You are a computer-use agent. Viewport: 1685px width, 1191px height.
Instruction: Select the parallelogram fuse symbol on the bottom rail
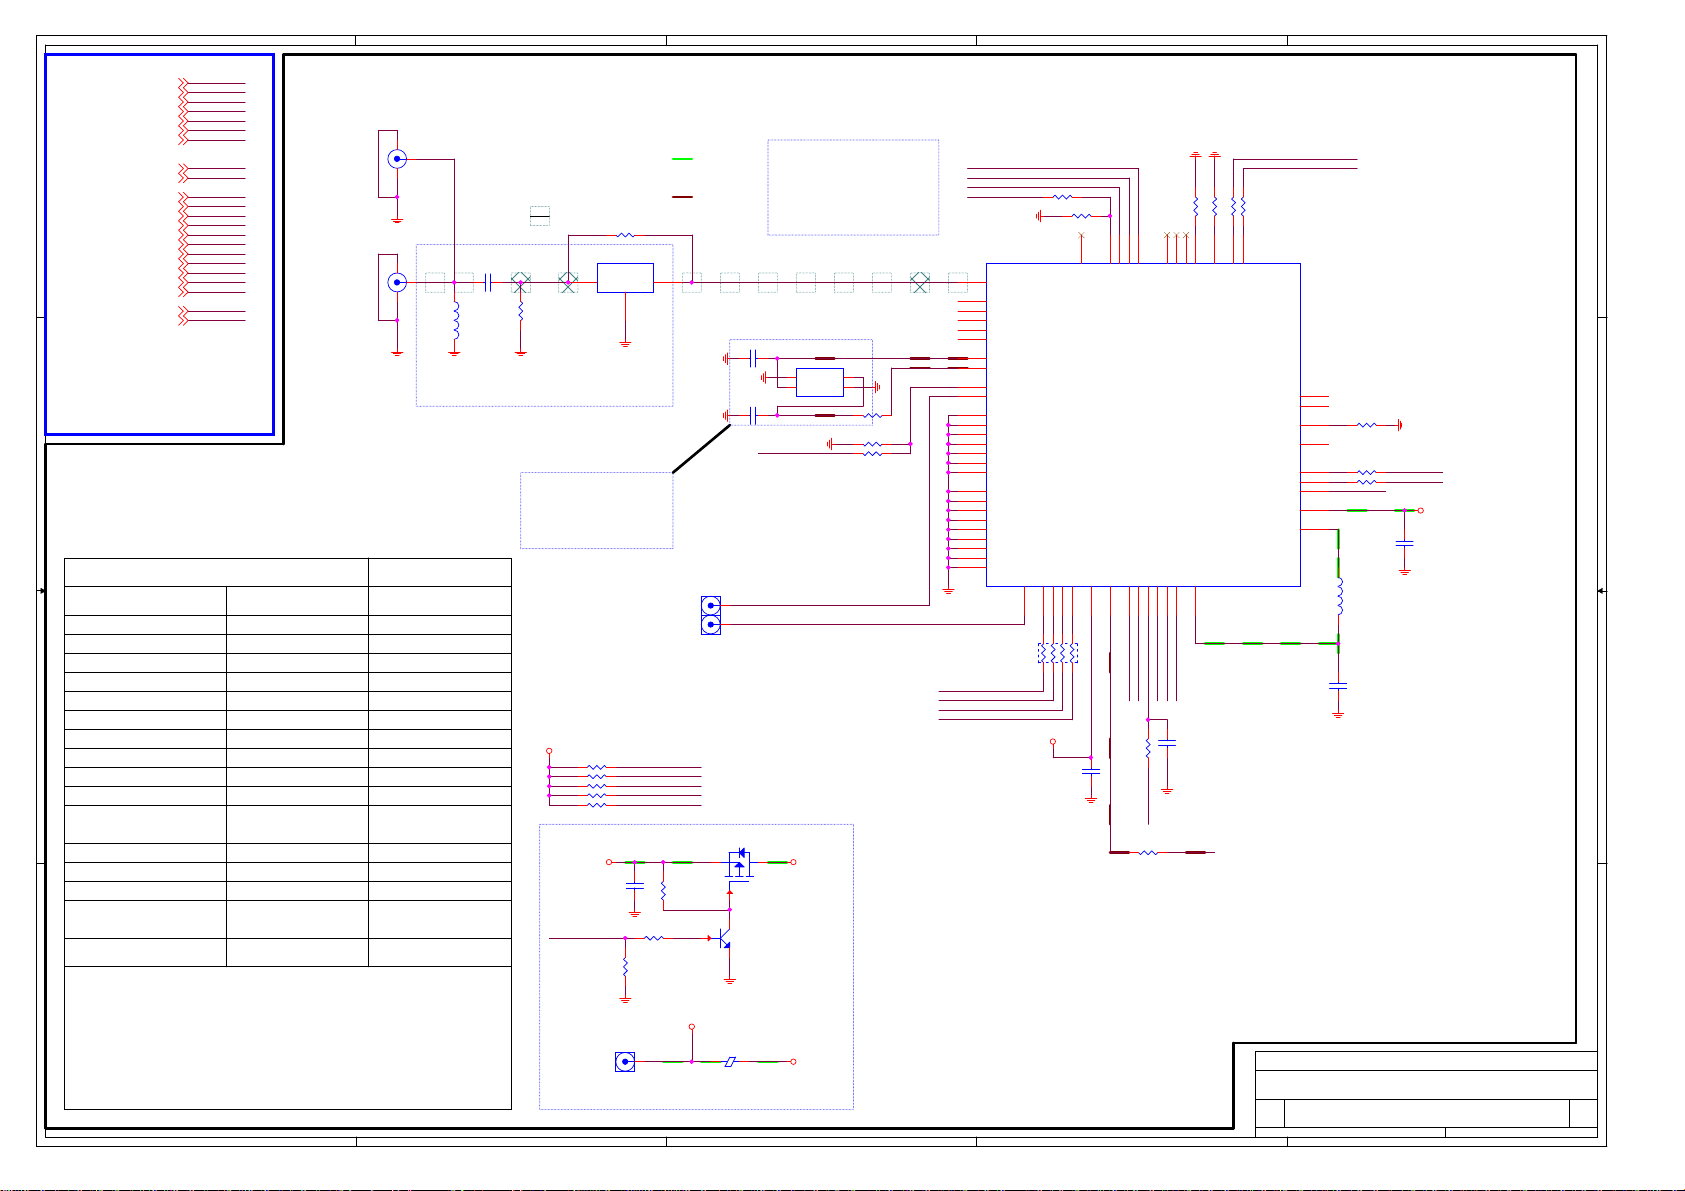coord(731,1062)
